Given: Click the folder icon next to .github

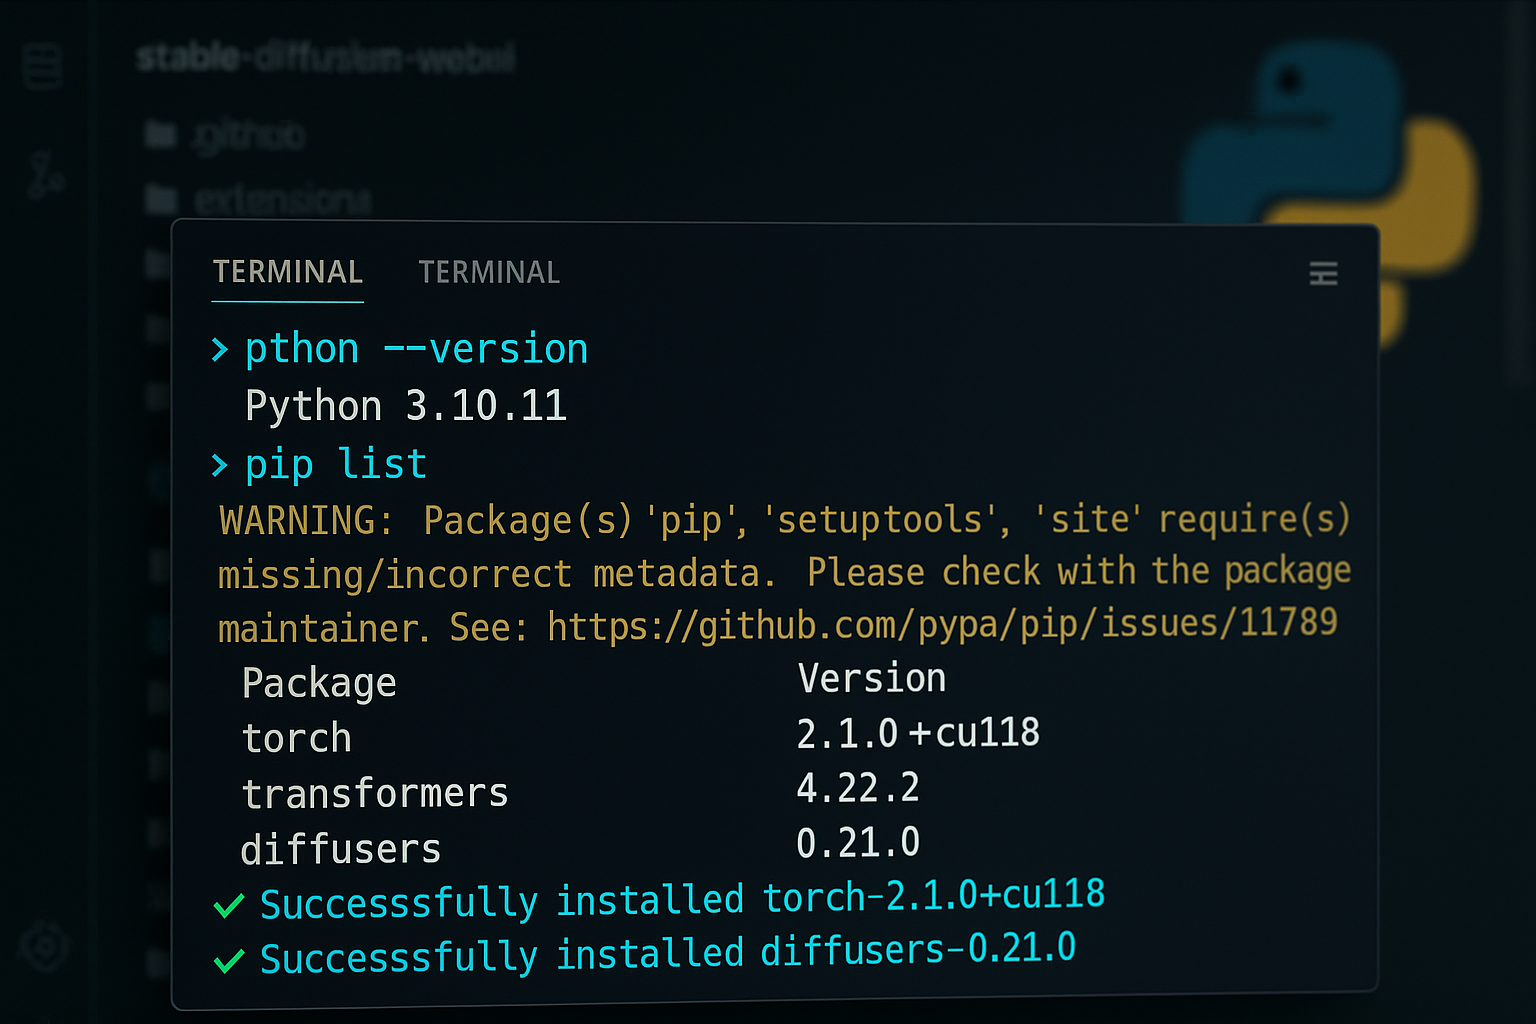Looking at the screenshot, I should (x=161, y=134).
